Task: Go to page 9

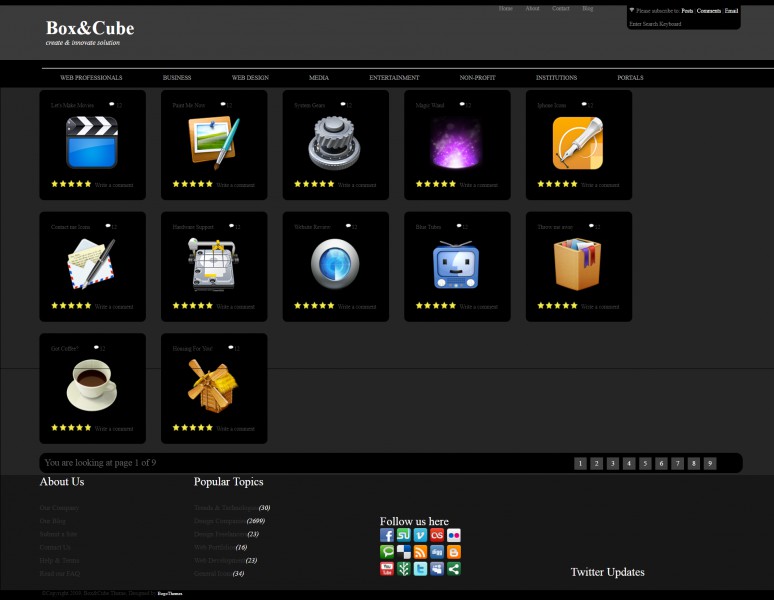Action: click(710, 463)
